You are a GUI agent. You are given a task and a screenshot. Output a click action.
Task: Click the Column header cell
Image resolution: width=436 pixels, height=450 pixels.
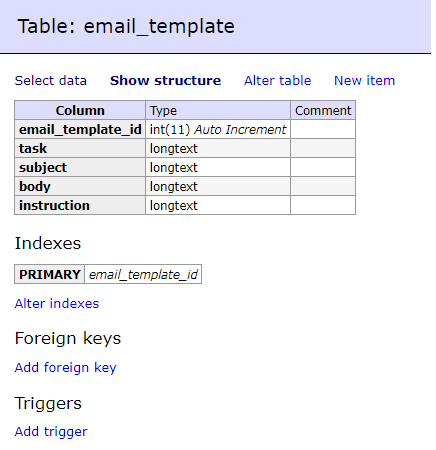80,110
